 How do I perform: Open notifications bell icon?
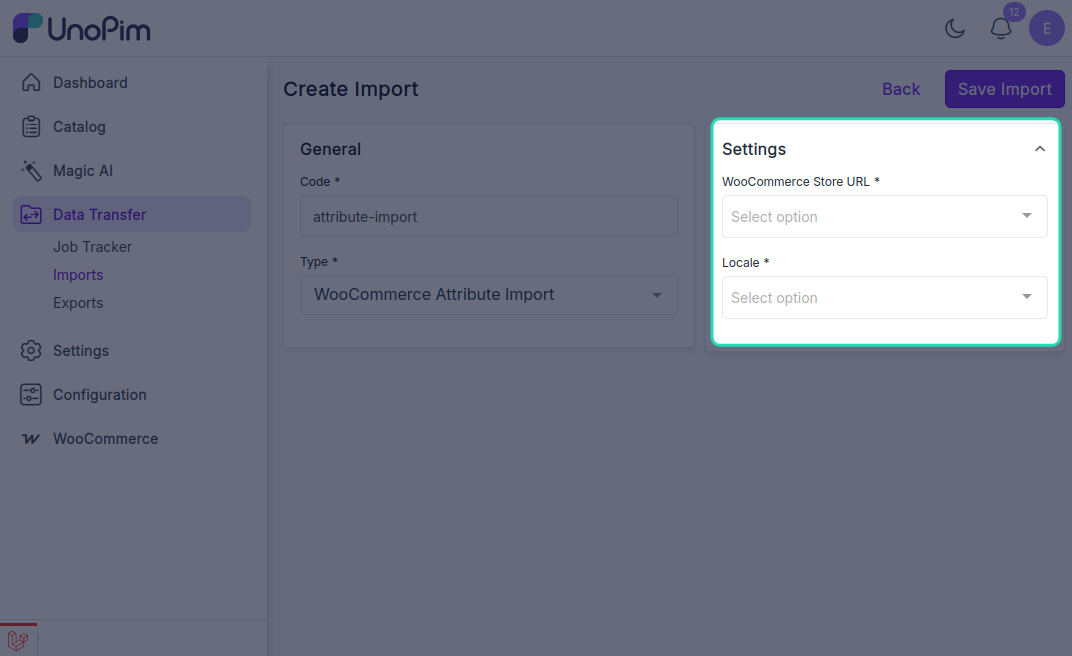[x=1001, y=29]
